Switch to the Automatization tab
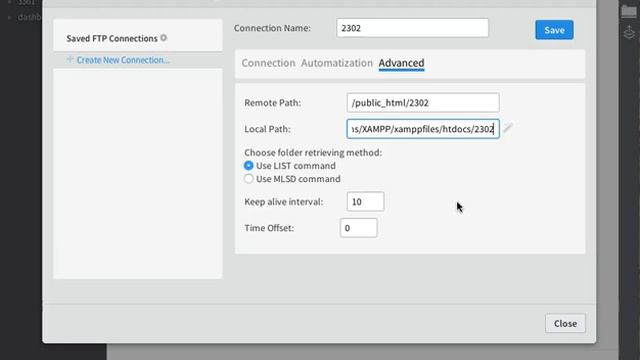This screenshot has height=360, width=640. pos(337,63)
